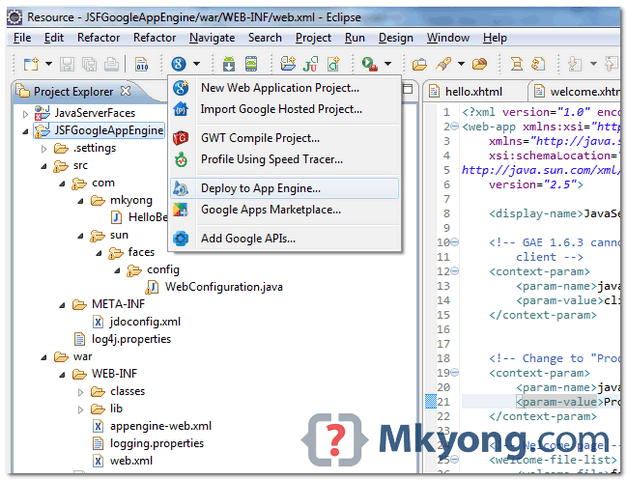This screenshot has width=627, height=480.
Task: Expand the classes folder under WEB-INF
Action: 80,392
